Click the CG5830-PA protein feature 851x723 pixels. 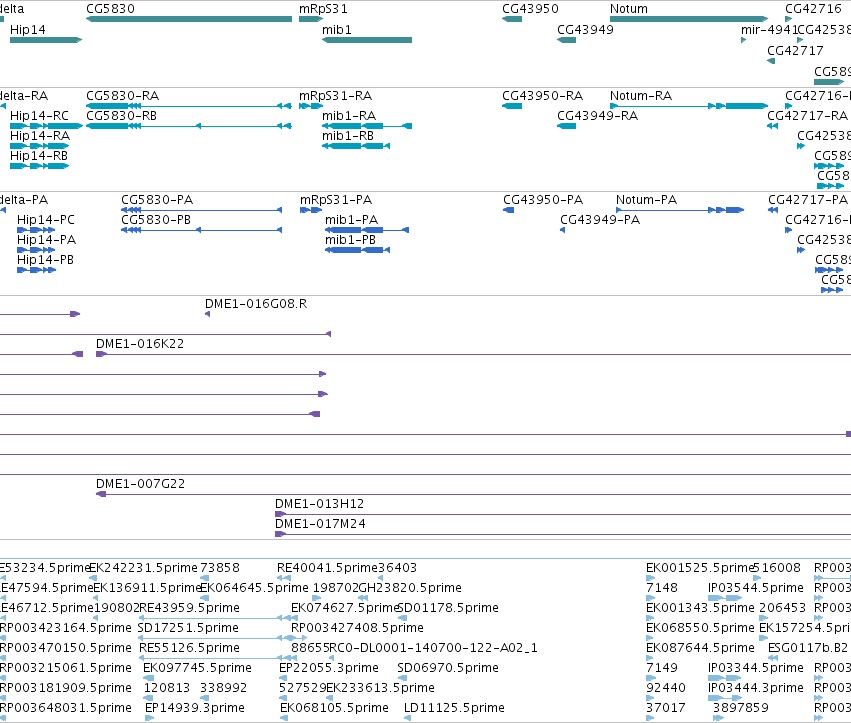201,210
